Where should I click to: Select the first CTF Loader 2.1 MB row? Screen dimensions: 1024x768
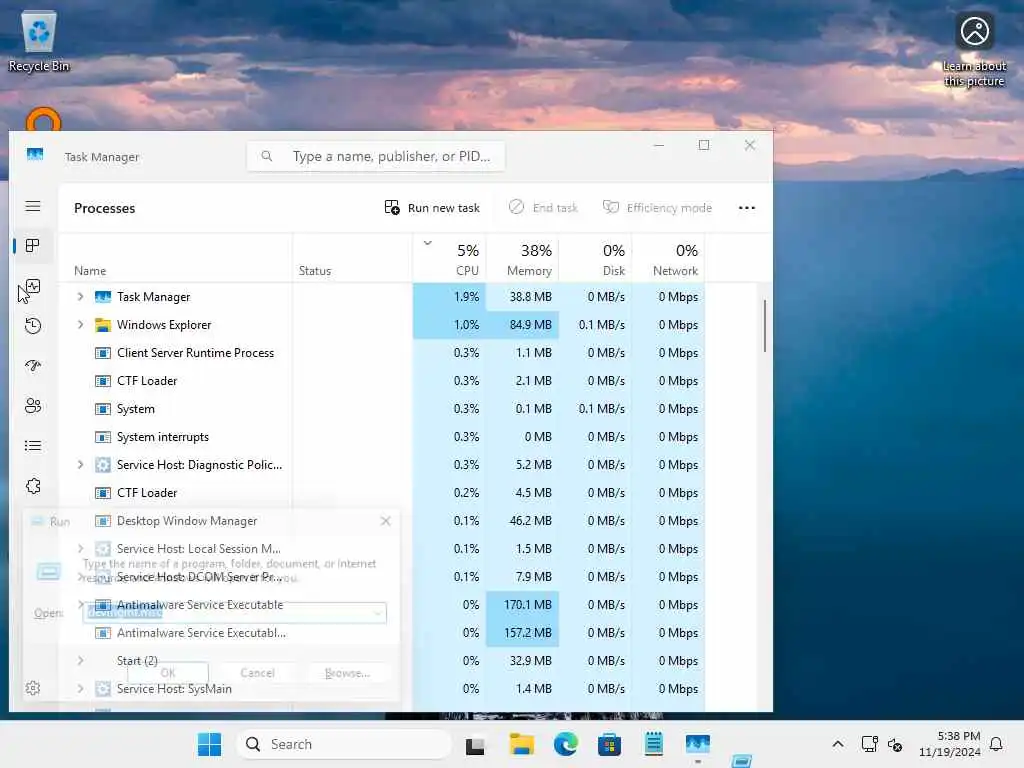381,381
